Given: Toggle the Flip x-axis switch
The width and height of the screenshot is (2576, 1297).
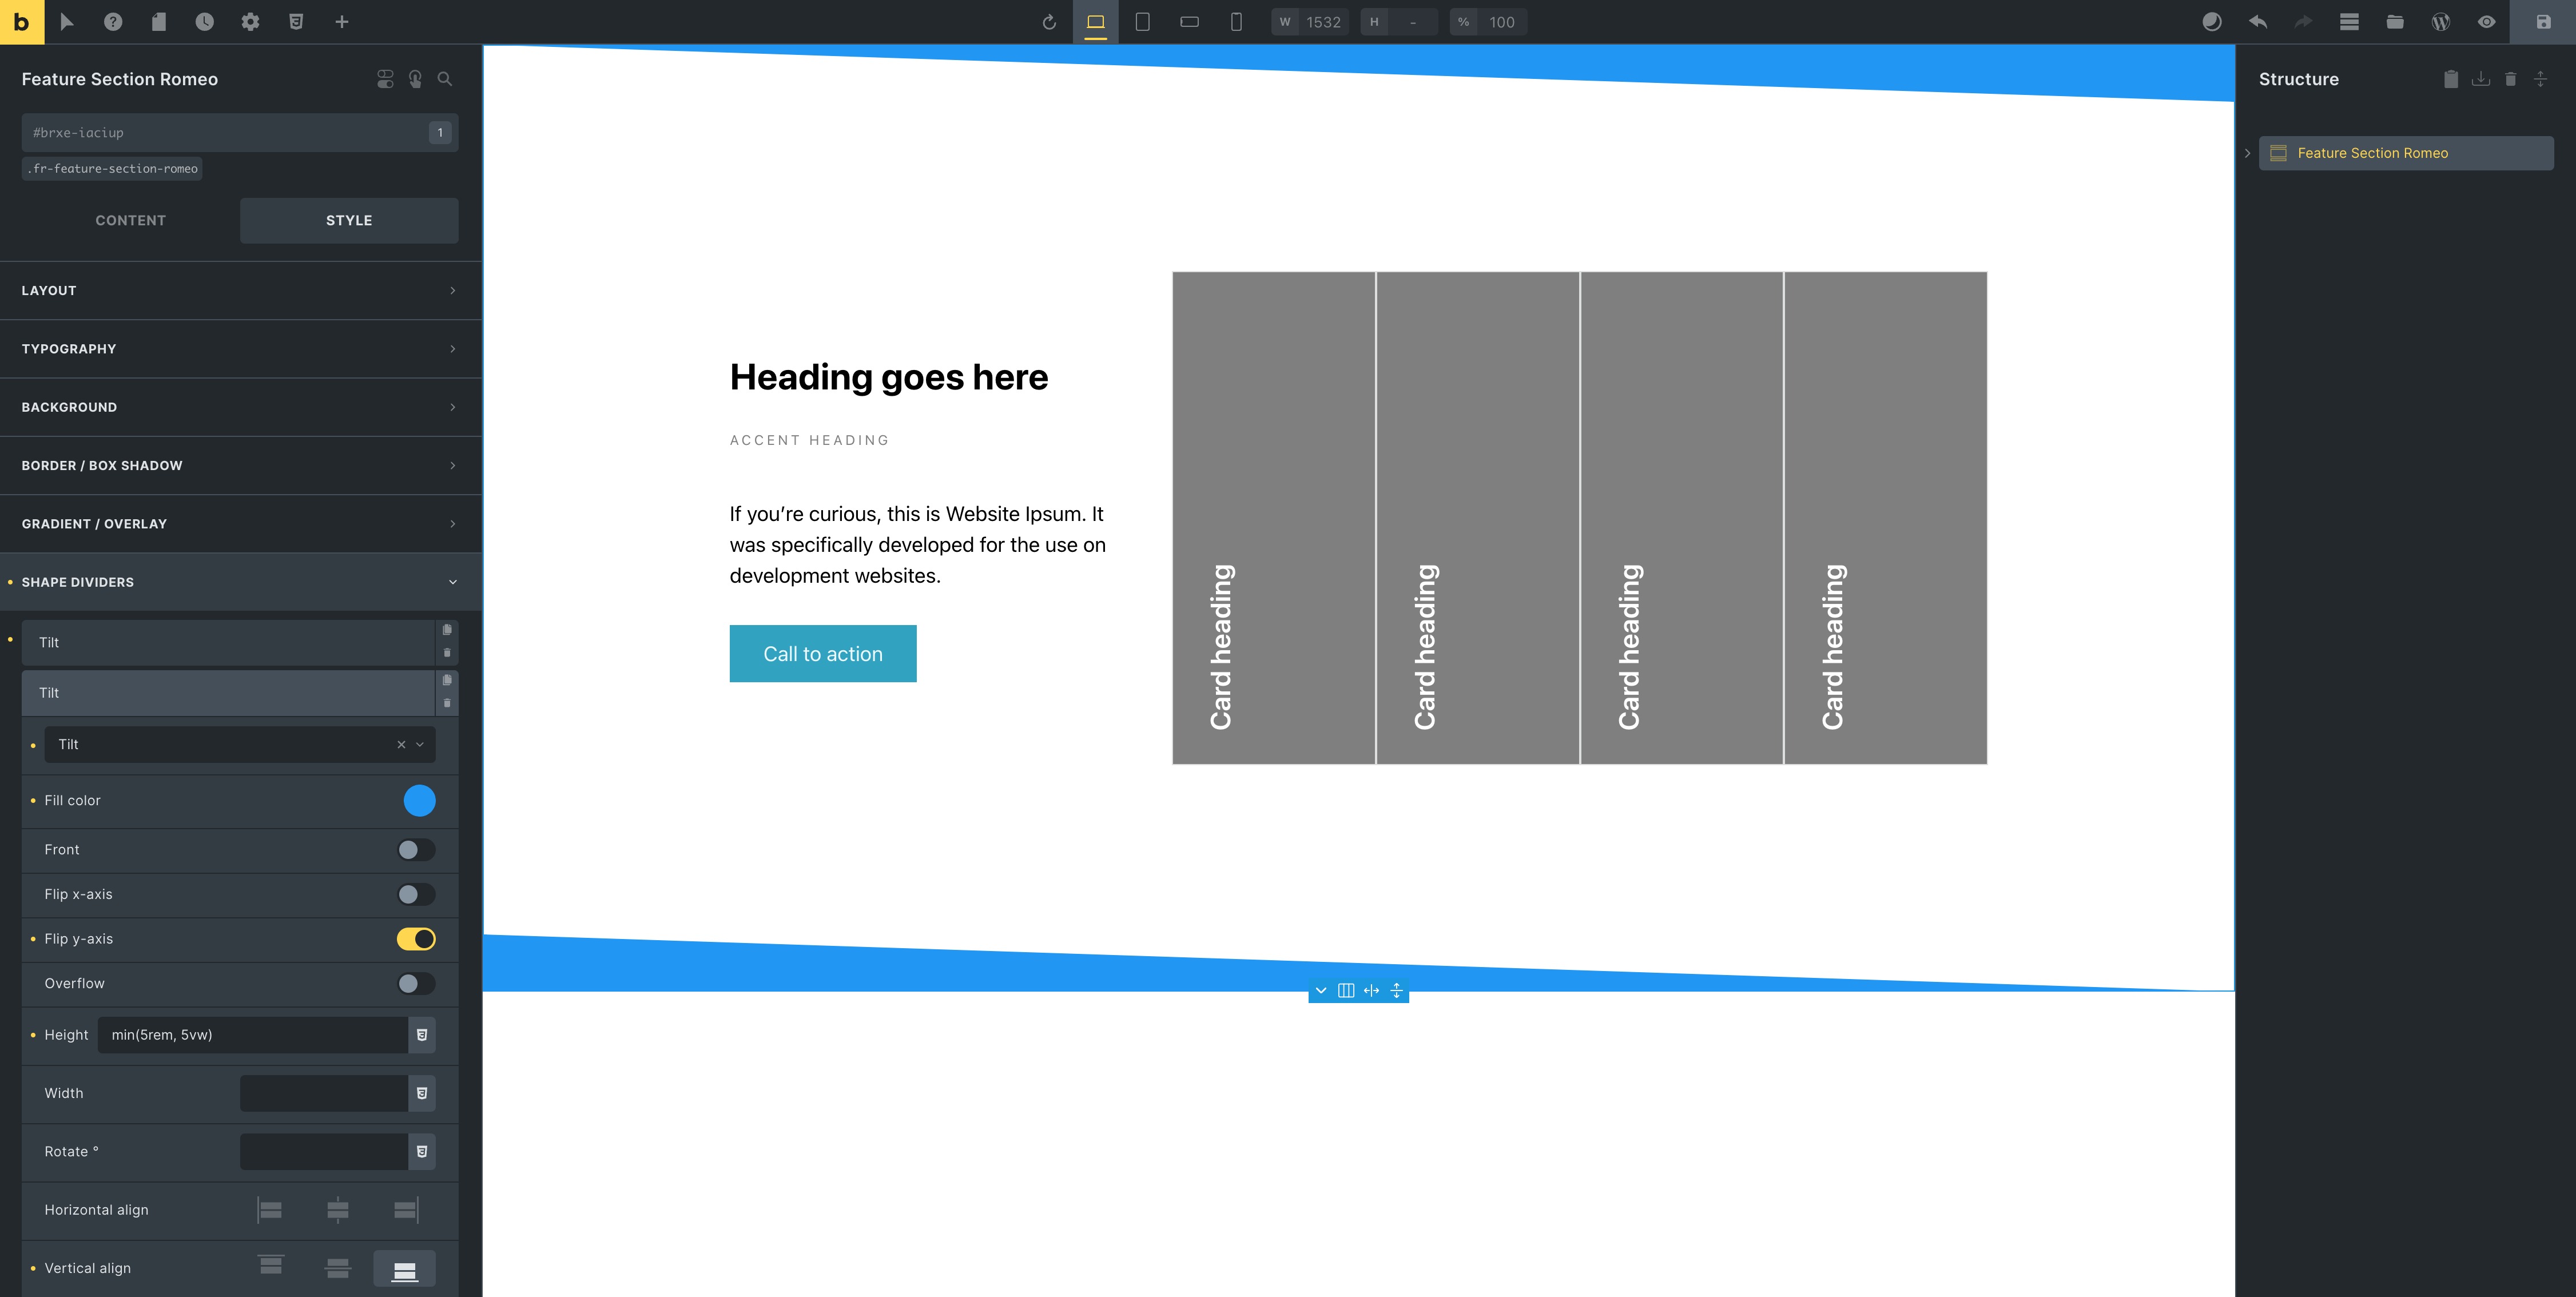Looking at the screenshot, I should point(416,894).
